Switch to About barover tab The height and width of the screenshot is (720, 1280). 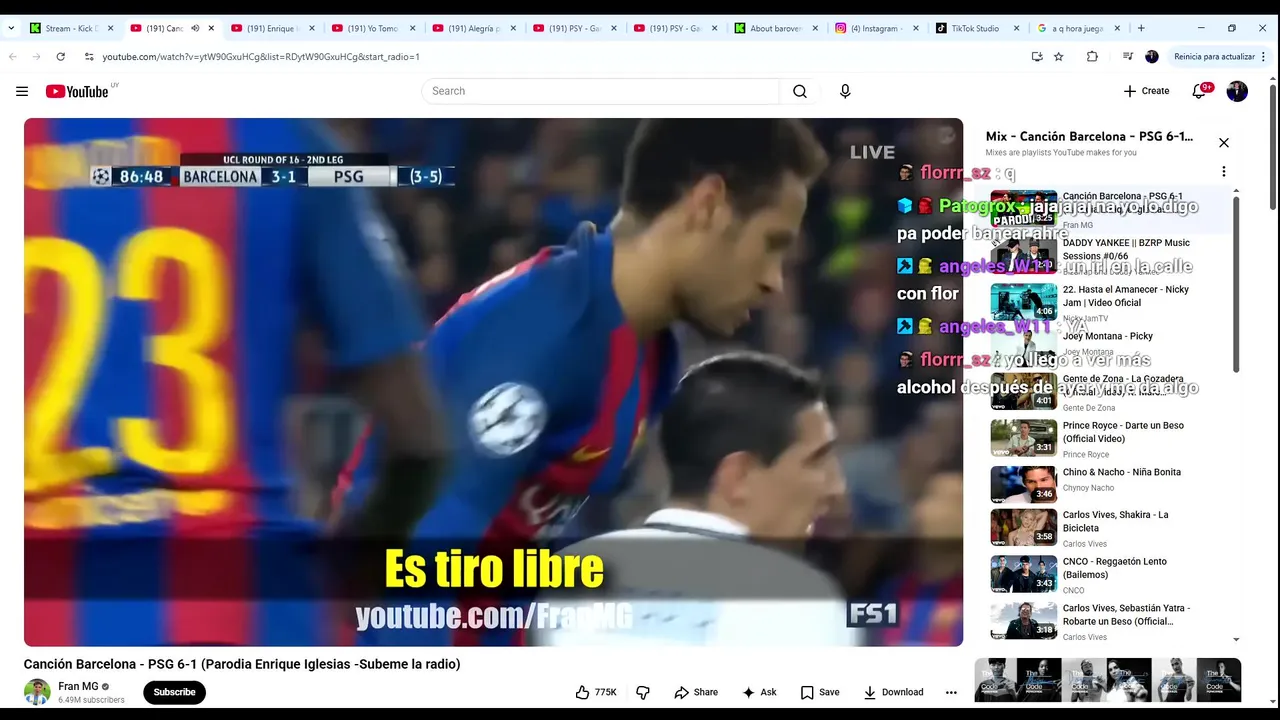coord(776,28)
